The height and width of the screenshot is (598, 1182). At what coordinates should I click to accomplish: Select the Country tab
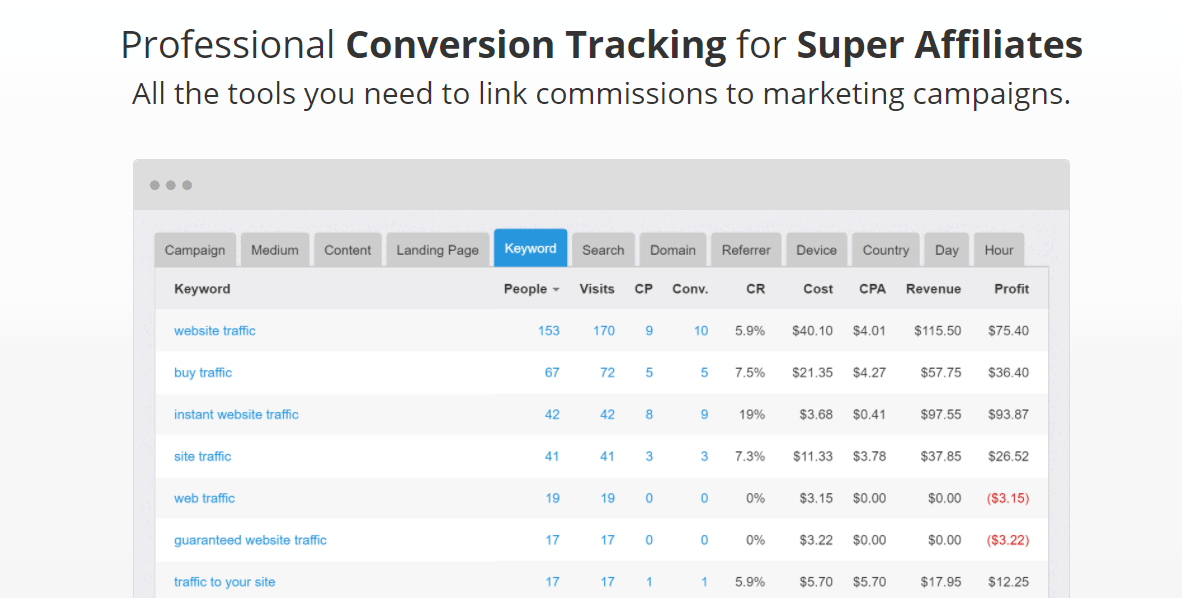click(x=886, y=250)
